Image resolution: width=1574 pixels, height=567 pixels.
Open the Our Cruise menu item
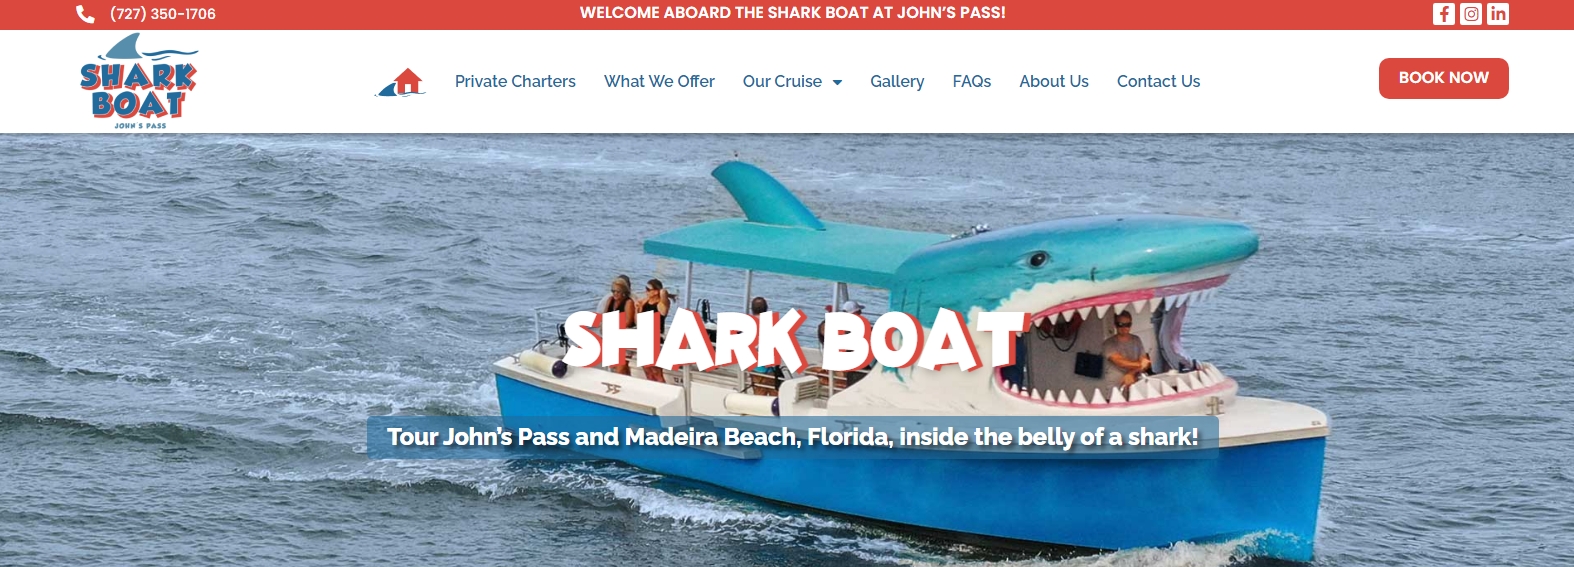click(x=782, y=82)
